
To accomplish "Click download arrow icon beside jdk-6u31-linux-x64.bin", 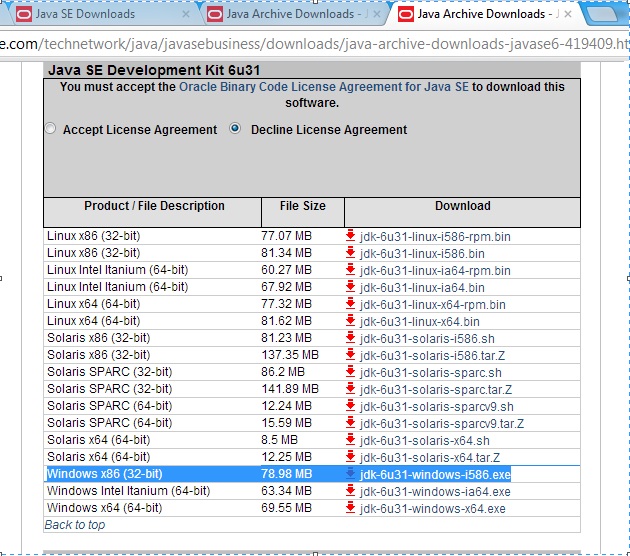I will coord(350,321).
